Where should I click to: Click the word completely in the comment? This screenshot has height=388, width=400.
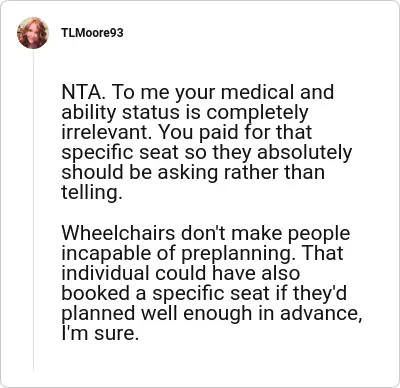[257, 113]
